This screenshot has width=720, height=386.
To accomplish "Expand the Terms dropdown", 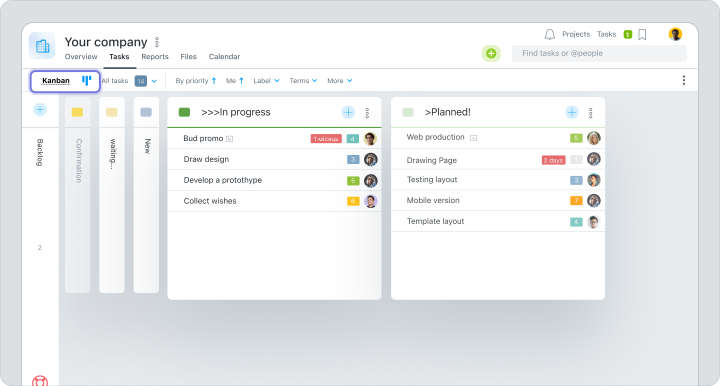I will (303, 81).
